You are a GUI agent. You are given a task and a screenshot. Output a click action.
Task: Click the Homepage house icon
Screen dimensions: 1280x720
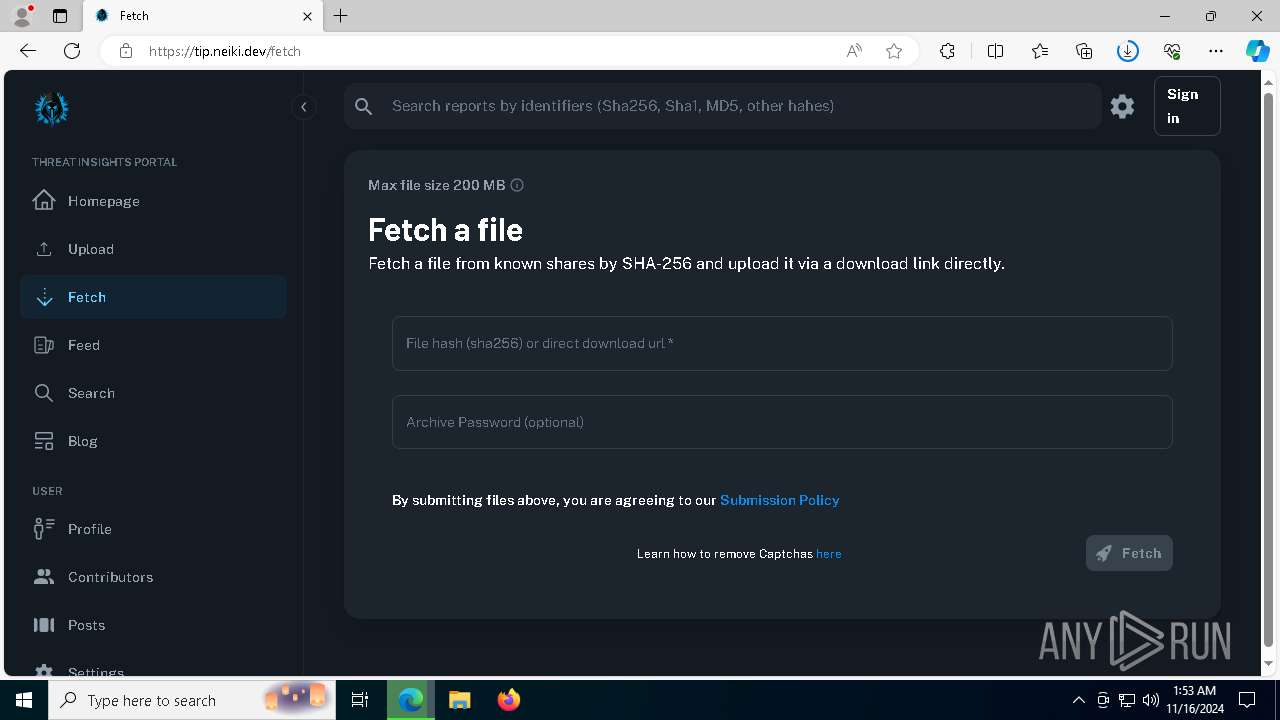coord(44,200)
